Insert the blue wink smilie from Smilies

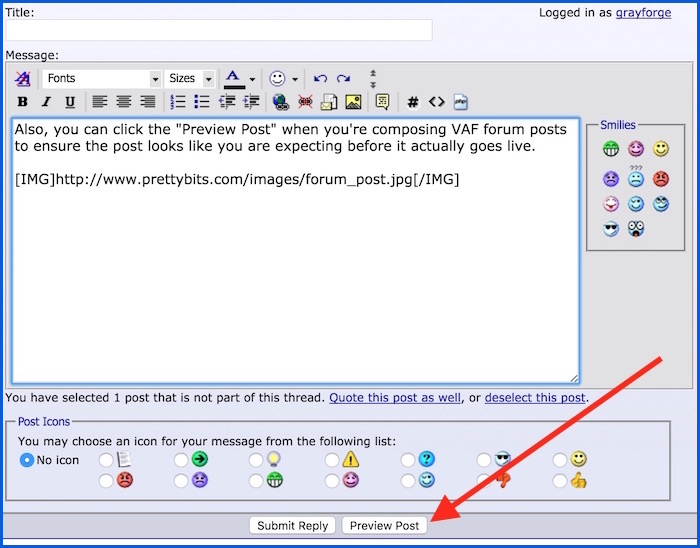(x=636, y=204)
